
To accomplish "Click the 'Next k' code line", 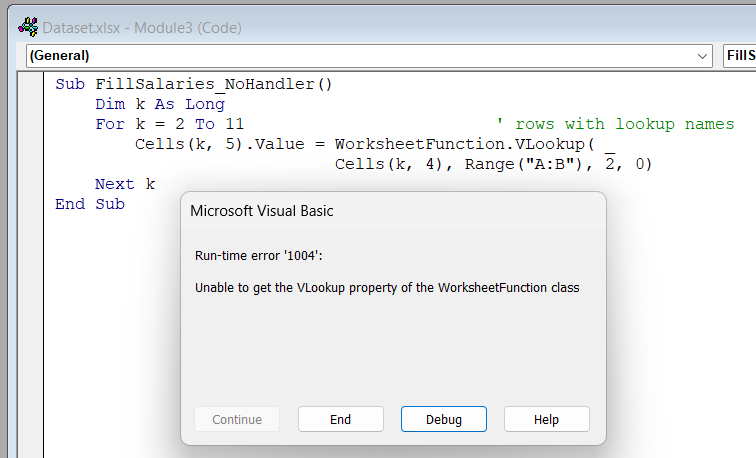I will (x=125, y=184).
